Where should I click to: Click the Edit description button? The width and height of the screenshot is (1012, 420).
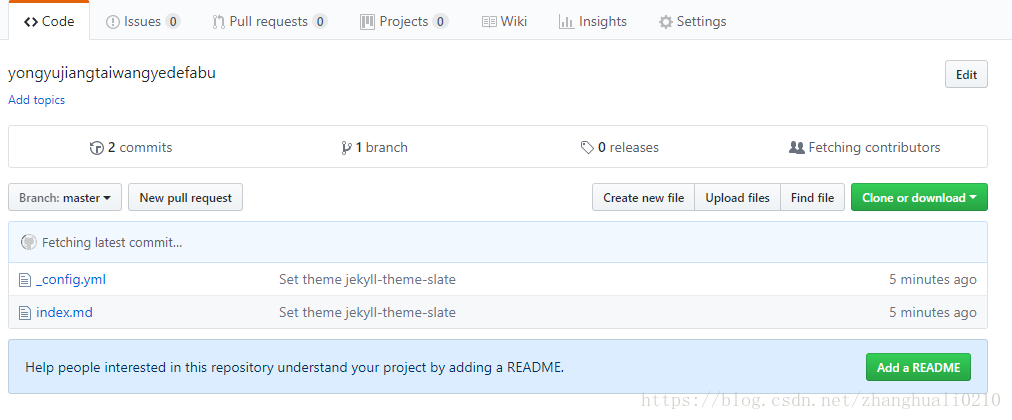[966, 74]
